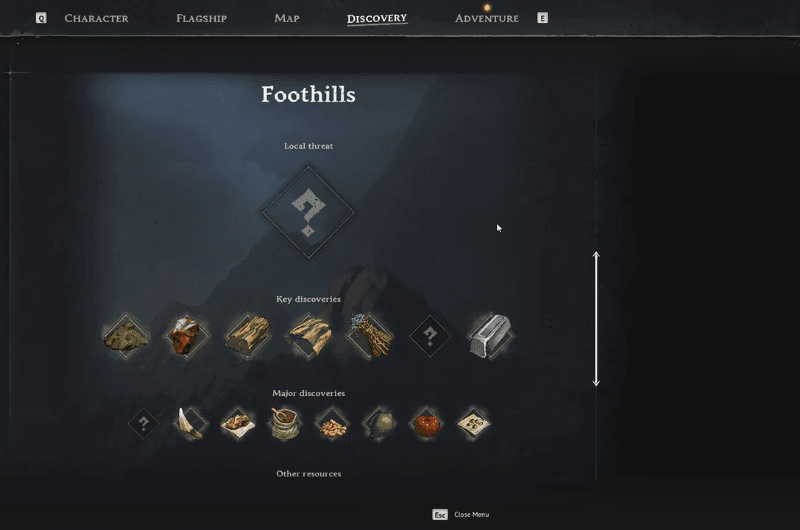This screenshot has width=800, height=530.
Task: Select the flax bundle key discovery
Action: click(369, 336)
